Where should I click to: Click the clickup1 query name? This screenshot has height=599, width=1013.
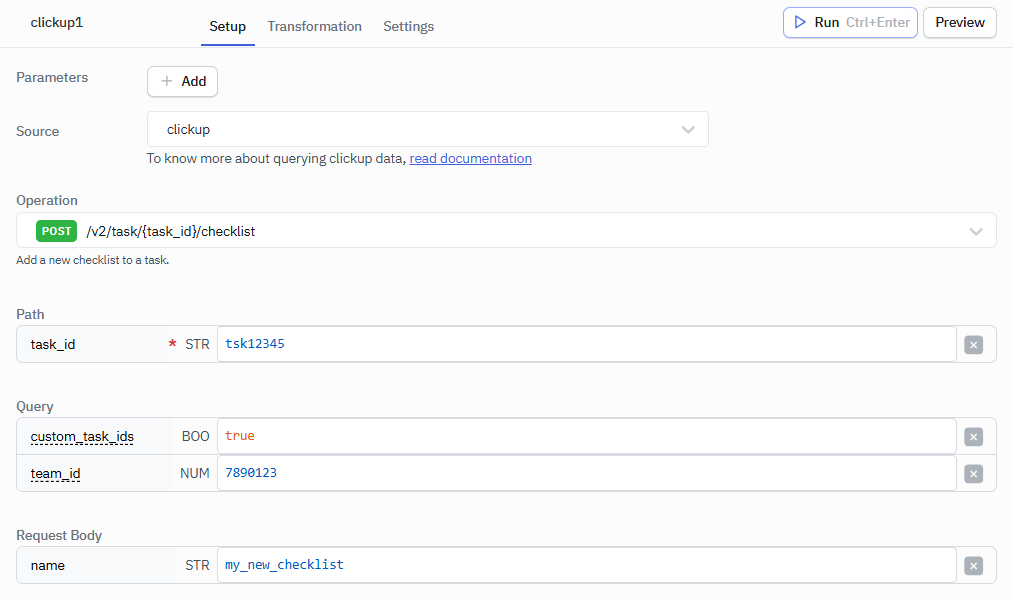click(x=57, y=23)
